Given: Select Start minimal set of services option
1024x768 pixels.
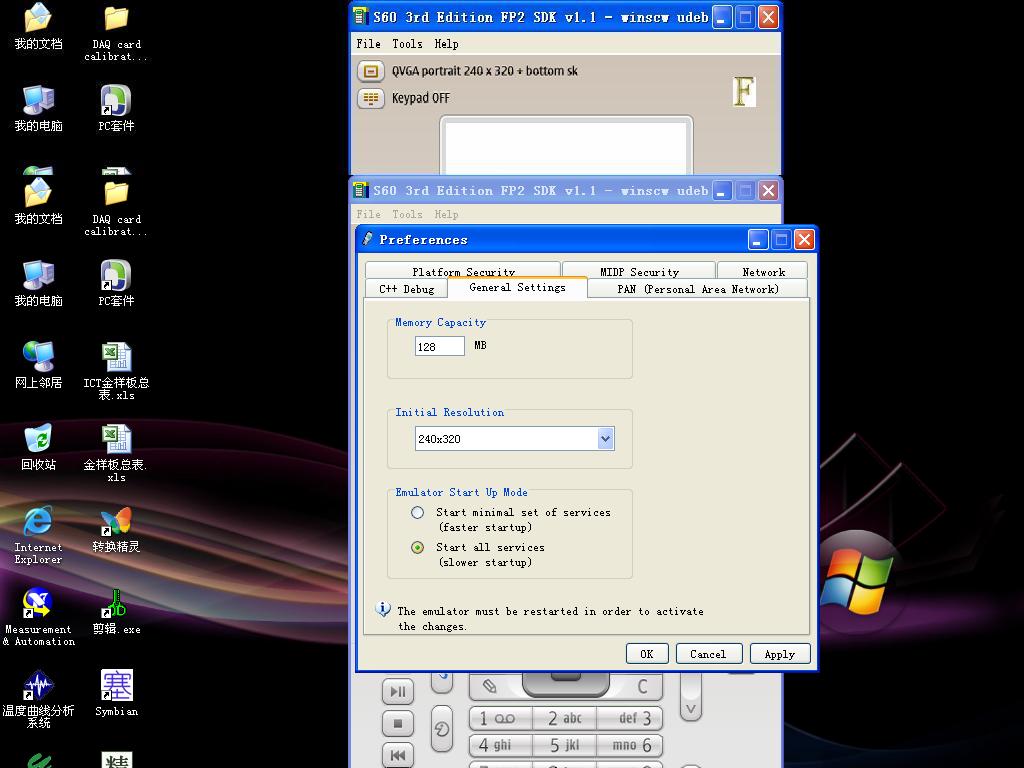Looking at the screenshot, I should pos(418,513).
